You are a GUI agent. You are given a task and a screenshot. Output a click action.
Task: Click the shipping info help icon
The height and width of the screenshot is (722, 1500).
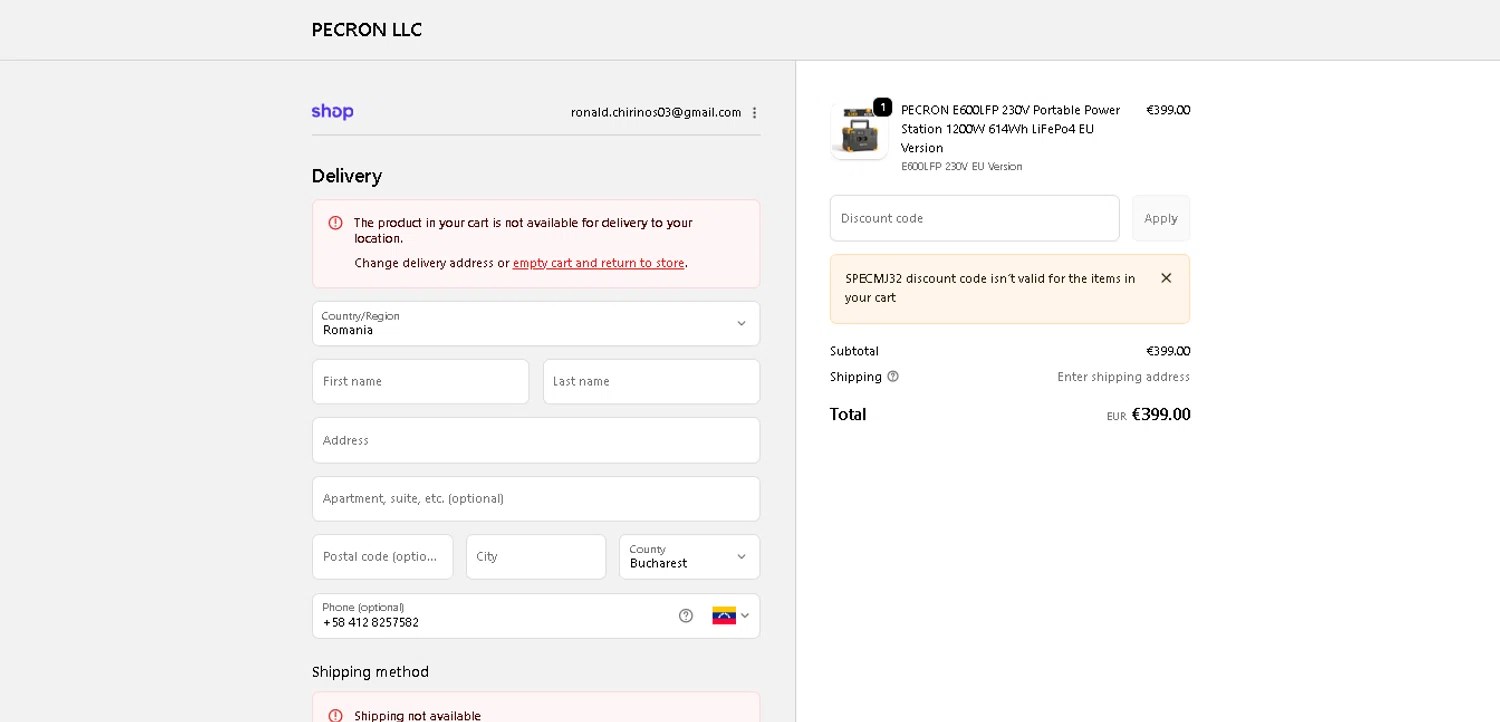[893, 377]
